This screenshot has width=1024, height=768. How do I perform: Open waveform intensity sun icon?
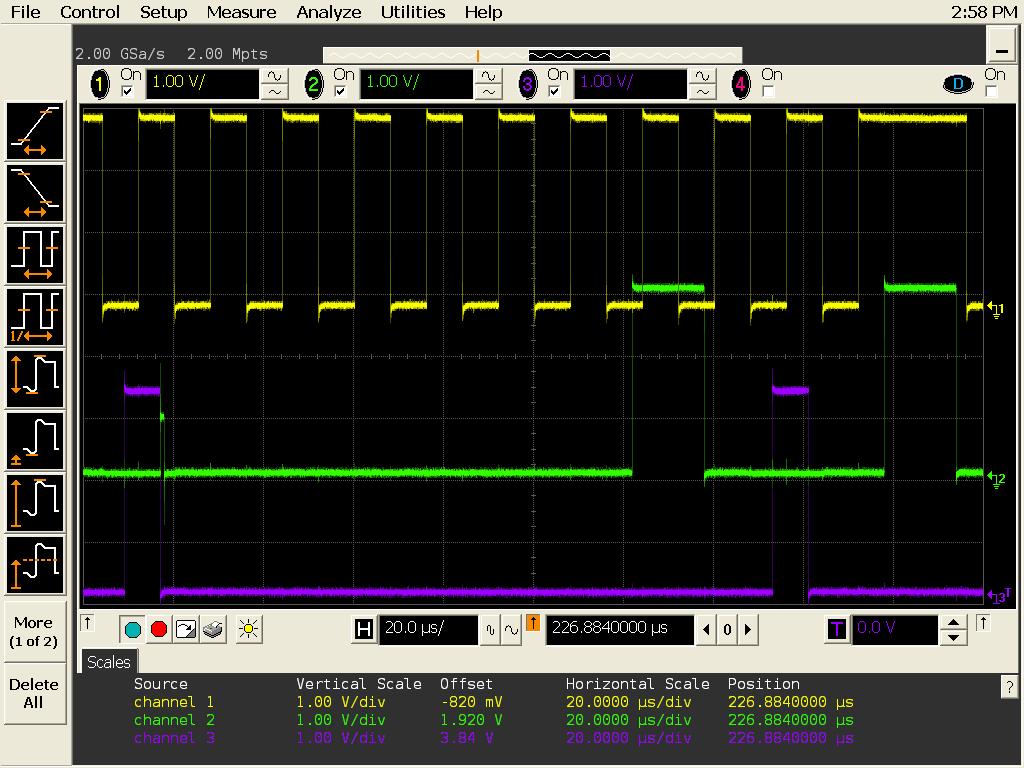pos(248,630)
